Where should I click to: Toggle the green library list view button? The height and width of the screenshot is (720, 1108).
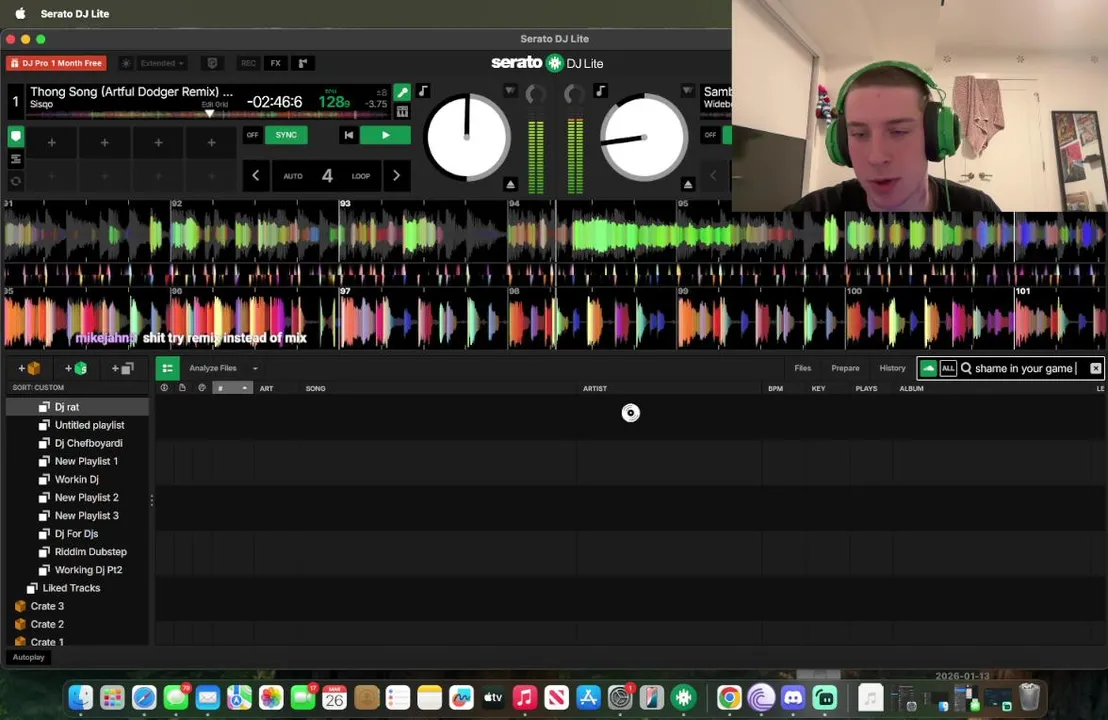(x=167, y=368)
